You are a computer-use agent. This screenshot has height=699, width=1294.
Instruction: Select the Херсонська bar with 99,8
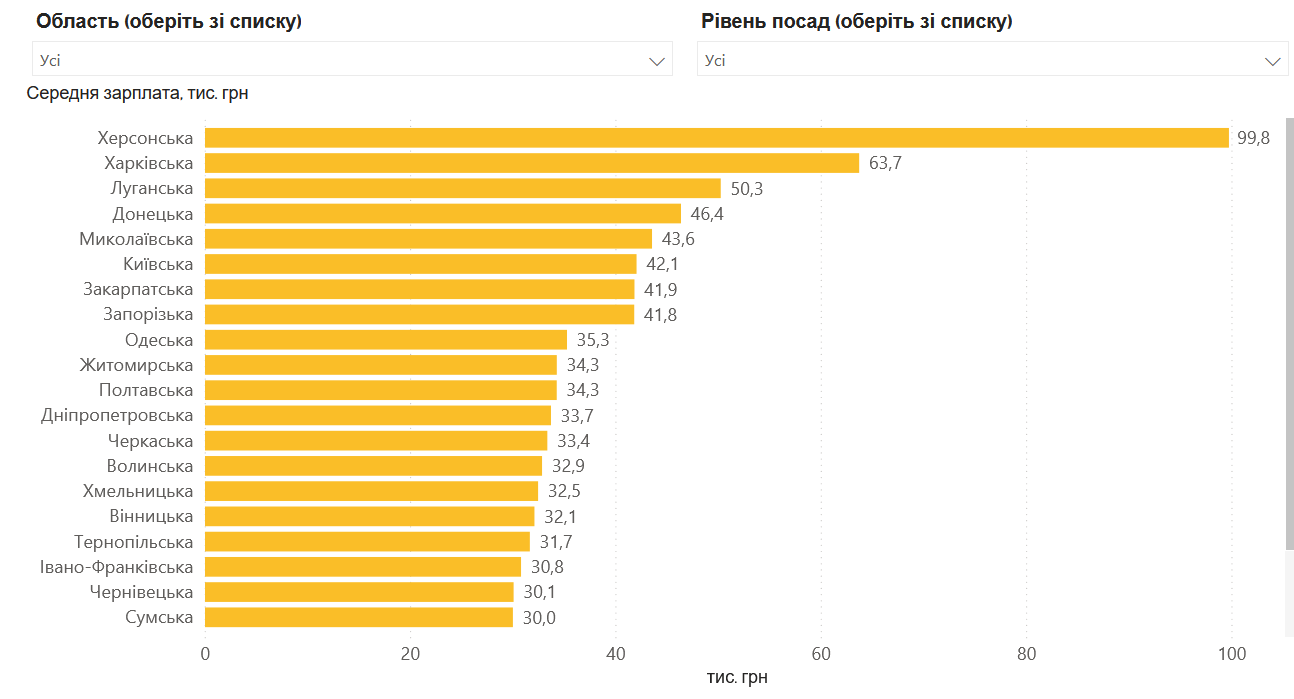716,138
